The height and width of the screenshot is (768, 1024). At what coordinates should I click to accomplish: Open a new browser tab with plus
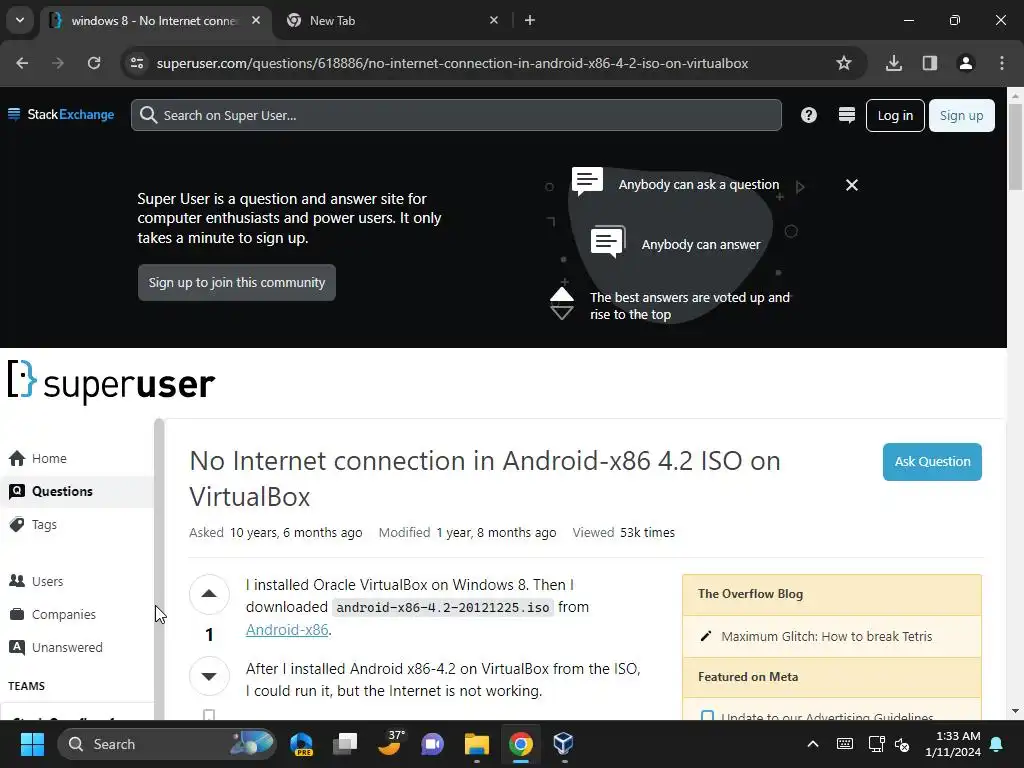tap(530, 20)
